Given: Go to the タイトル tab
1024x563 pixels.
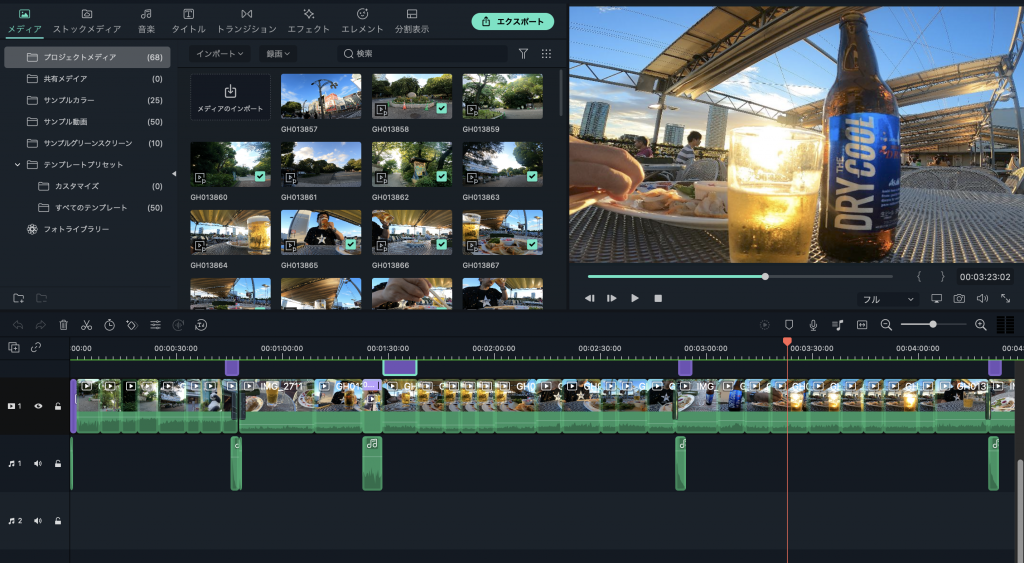Looking at the screenshot, I should 188,21.
